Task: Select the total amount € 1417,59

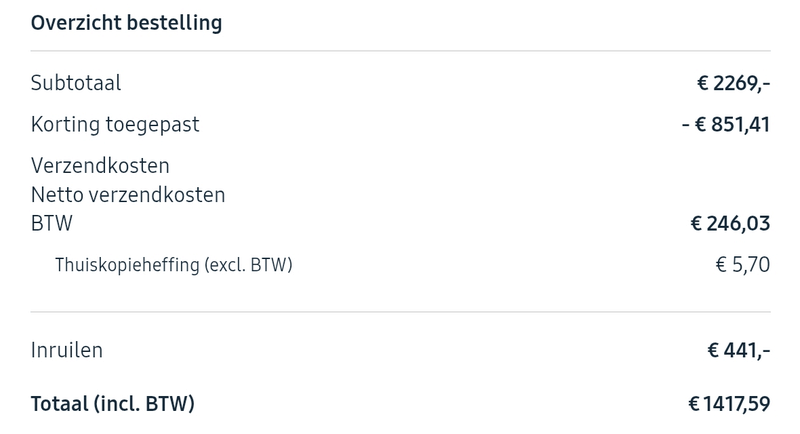Action: (x=729, y=404)
